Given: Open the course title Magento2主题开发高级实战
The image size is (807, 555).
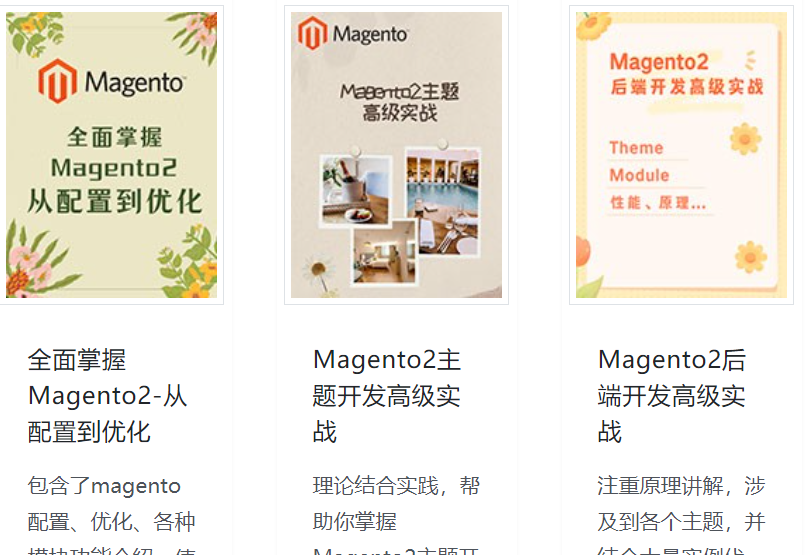Looking at the screenshot, I should pyautogui.click(x=387, y=395).
